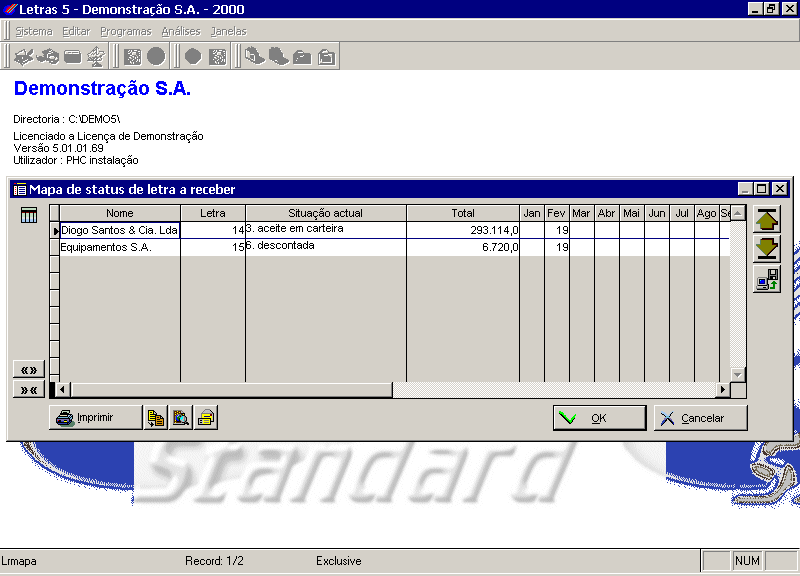Screen dimensions: 800x576
Task: Select the Diogo Santos & Cia. Lda cell
Action: tap(120, 230)
